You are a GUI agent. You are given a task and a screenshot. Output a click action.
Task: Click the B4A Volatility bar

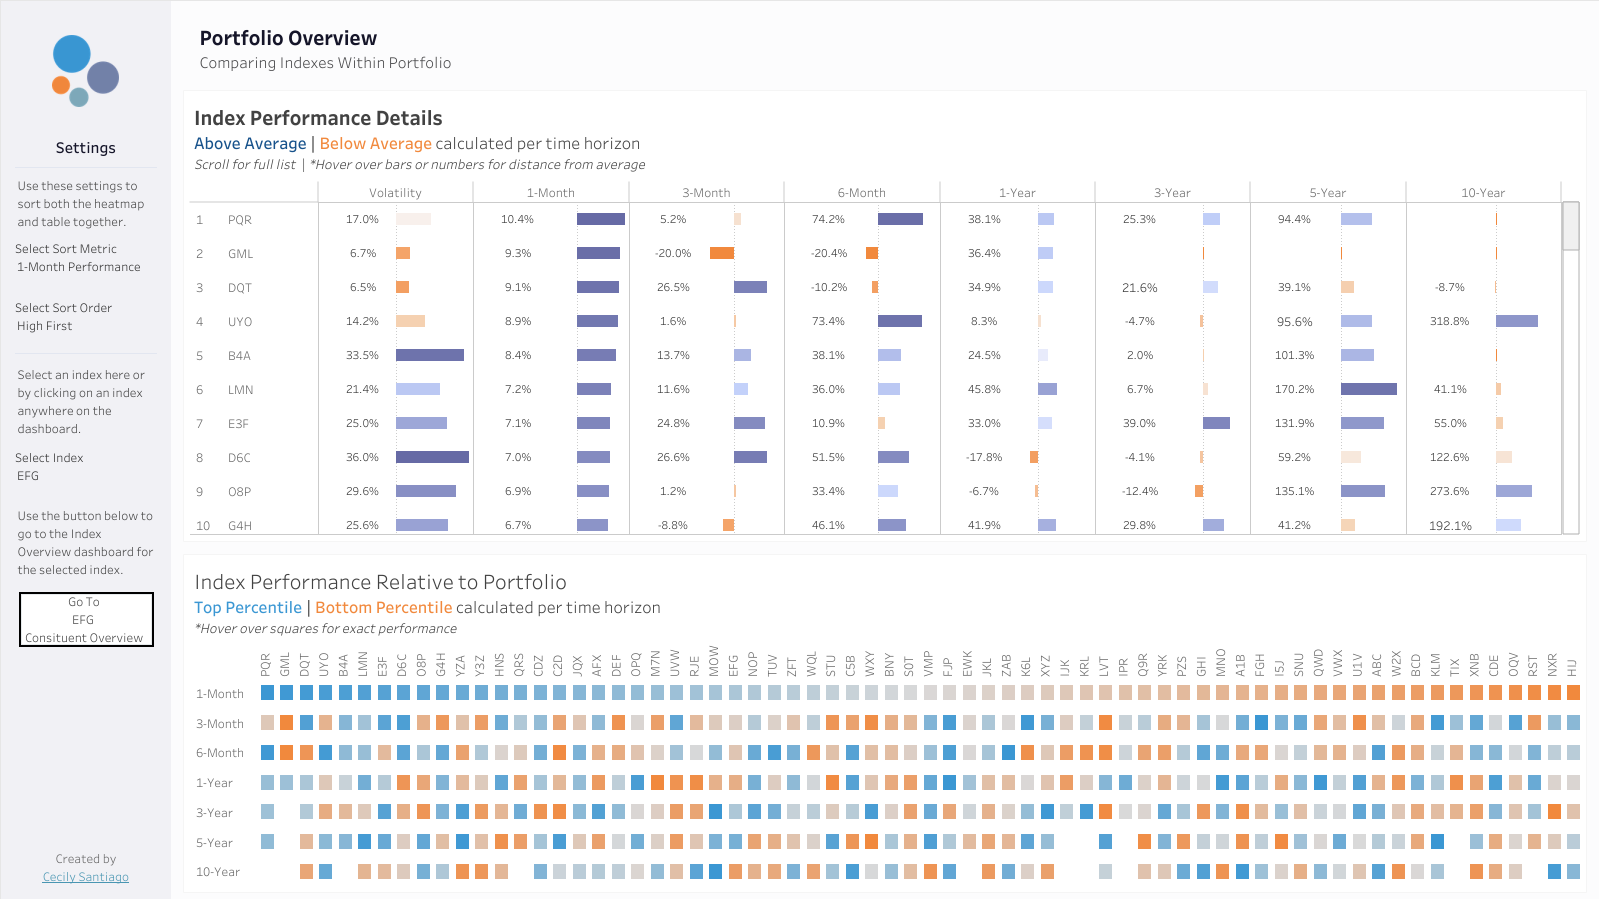coord(430,355)
